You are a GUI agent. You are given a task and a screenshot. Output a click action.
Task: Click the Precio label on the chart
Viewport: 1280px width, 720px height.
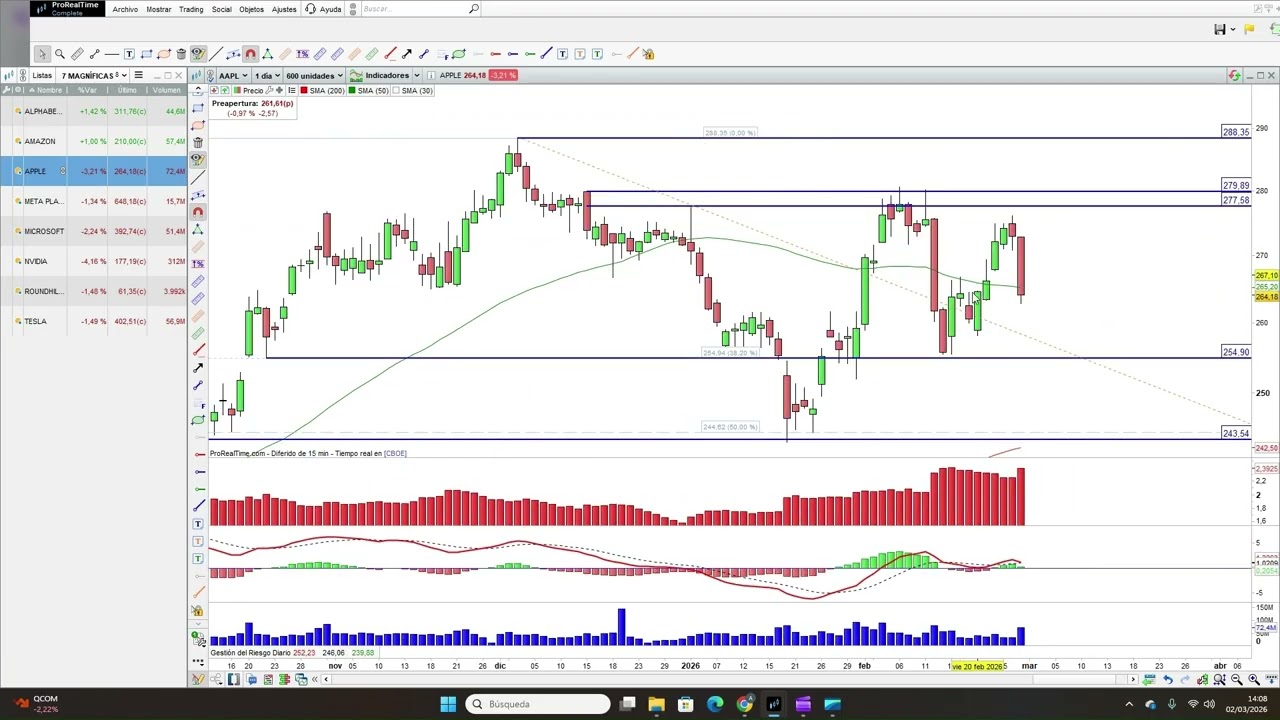pos(253,91)
